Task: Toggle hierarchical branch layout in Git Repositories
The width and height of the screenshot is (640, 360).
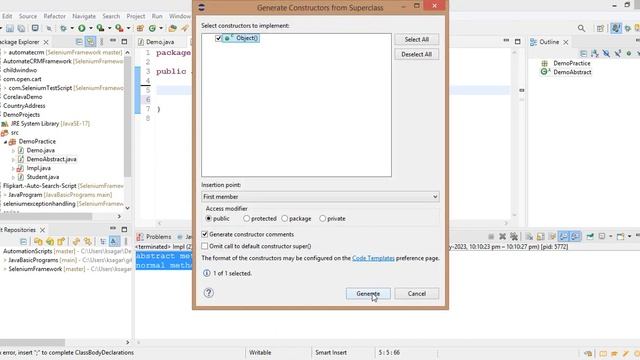Action: coord(102,241)
